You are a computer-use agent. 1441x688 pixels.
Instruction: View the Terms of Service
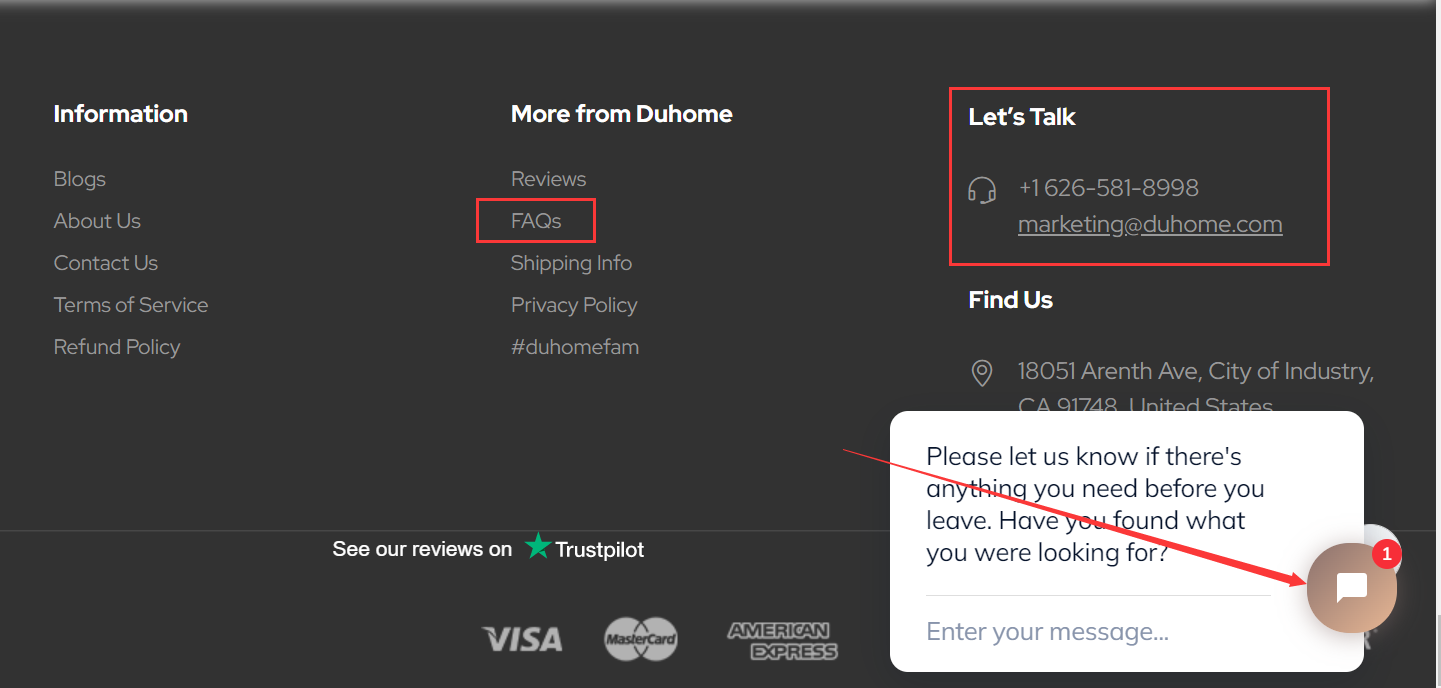tap(131, 305)
